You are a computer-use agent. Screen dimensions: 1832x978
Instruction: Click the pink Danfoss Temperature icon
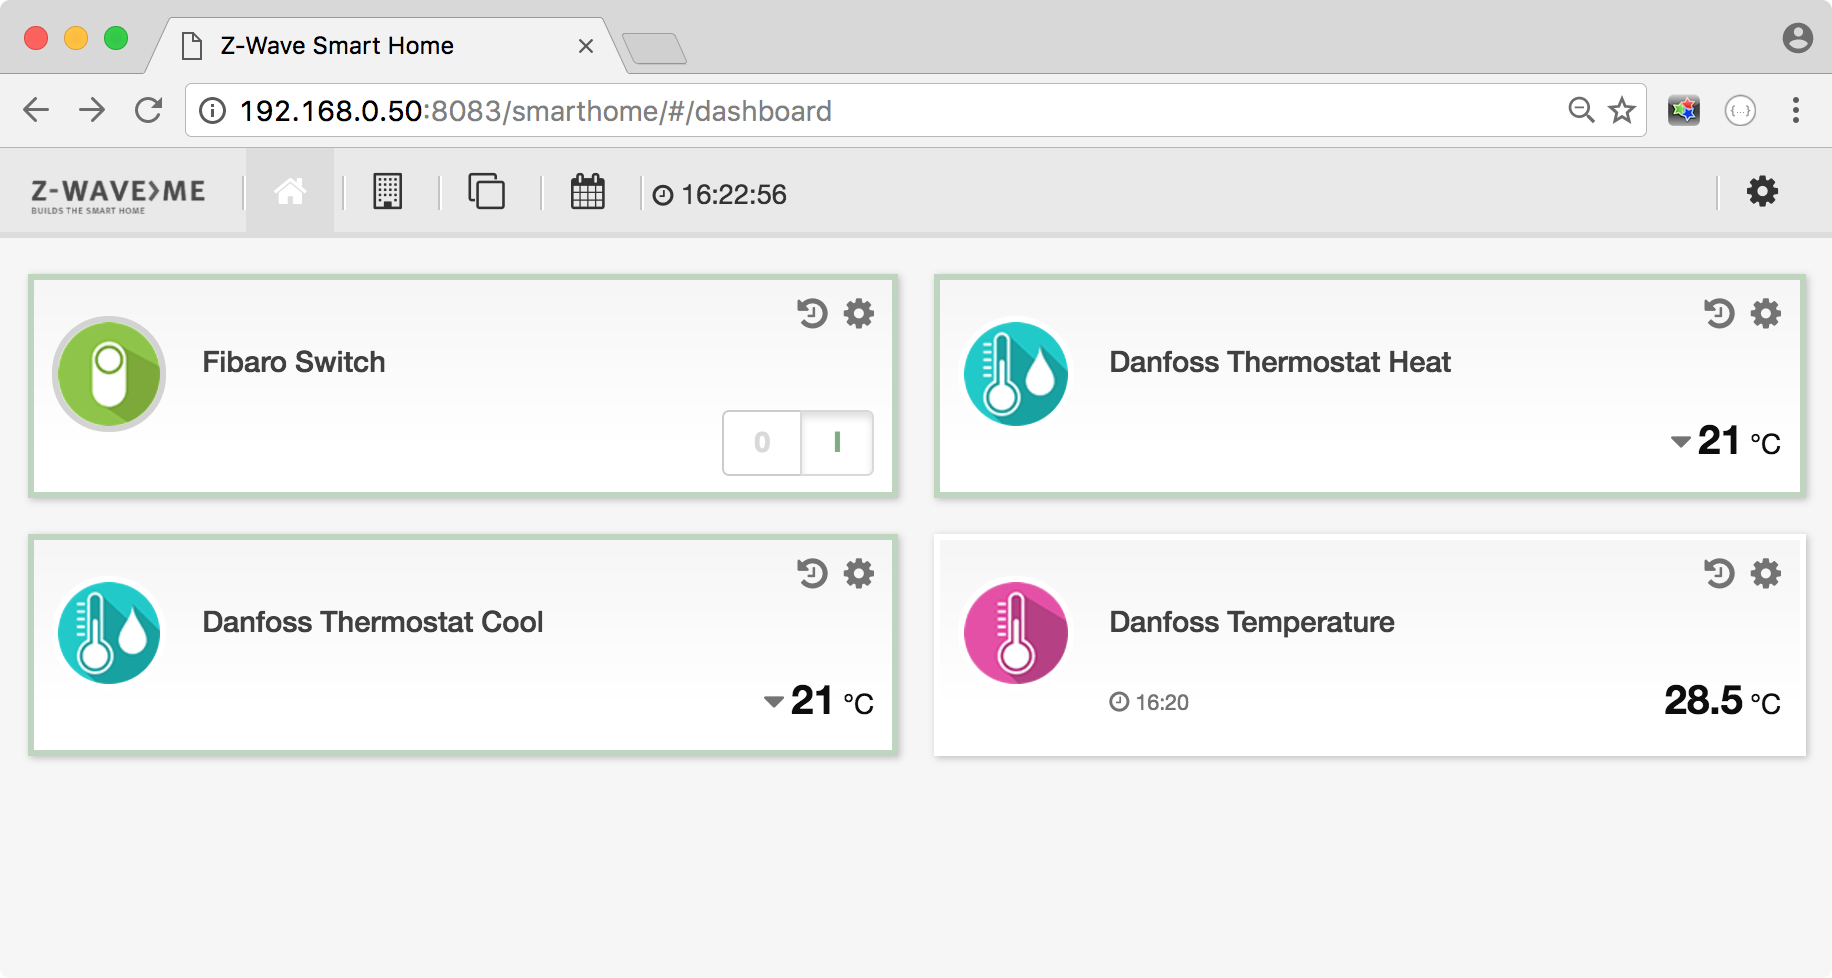tap(1016, 633)
